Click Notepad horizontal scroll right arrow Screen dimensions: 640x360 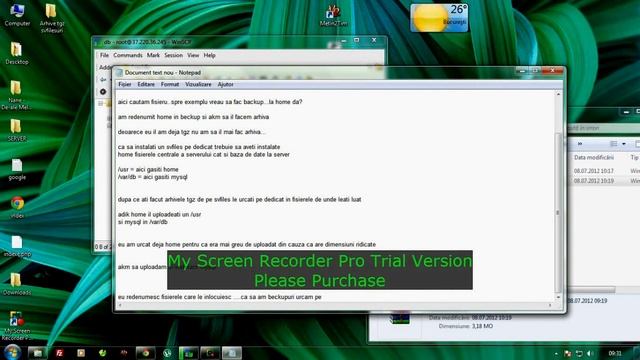coord(550,305)
